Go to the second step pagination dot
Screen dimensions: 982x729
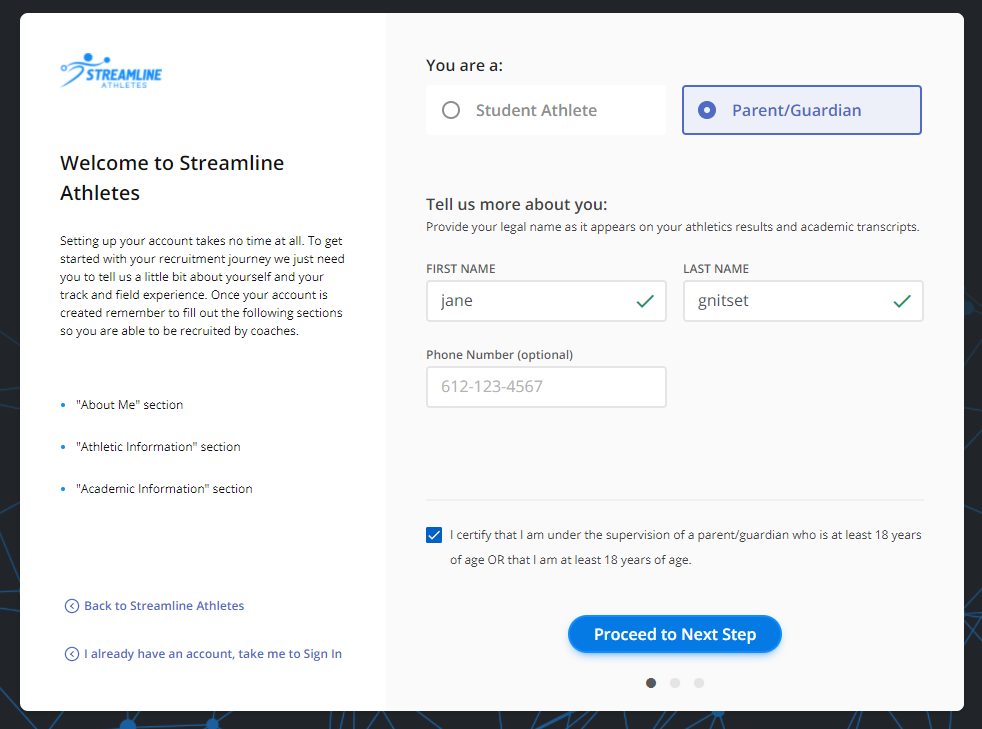click(674, 683)
